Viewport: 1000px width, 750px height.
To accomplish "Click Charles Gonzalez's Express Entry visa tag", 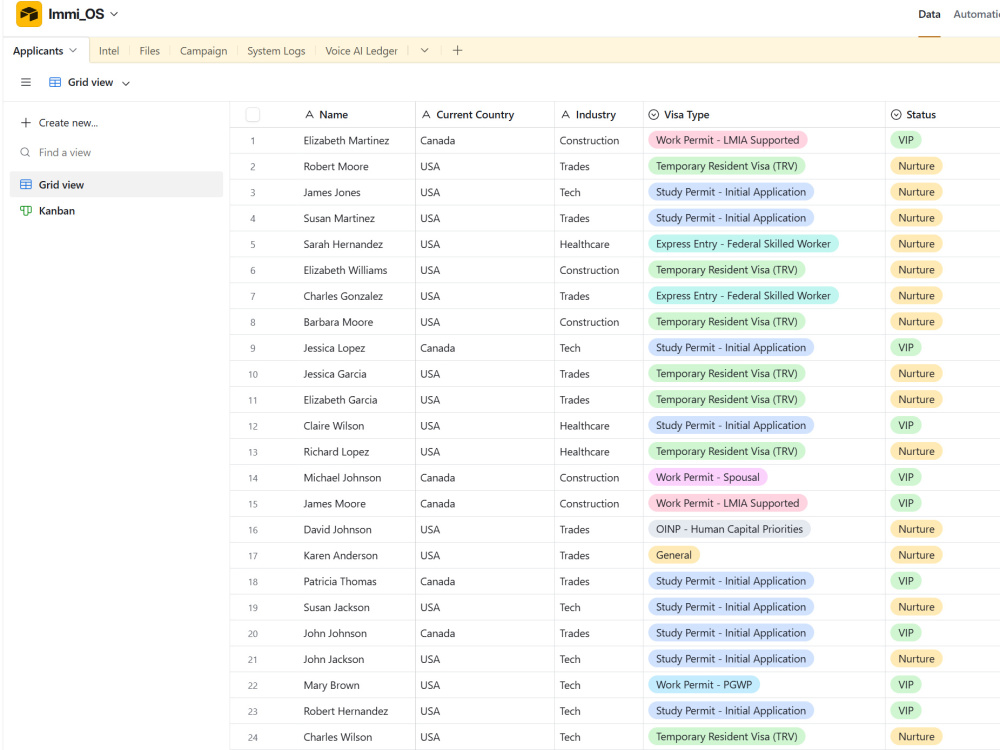I will [743, 296].
